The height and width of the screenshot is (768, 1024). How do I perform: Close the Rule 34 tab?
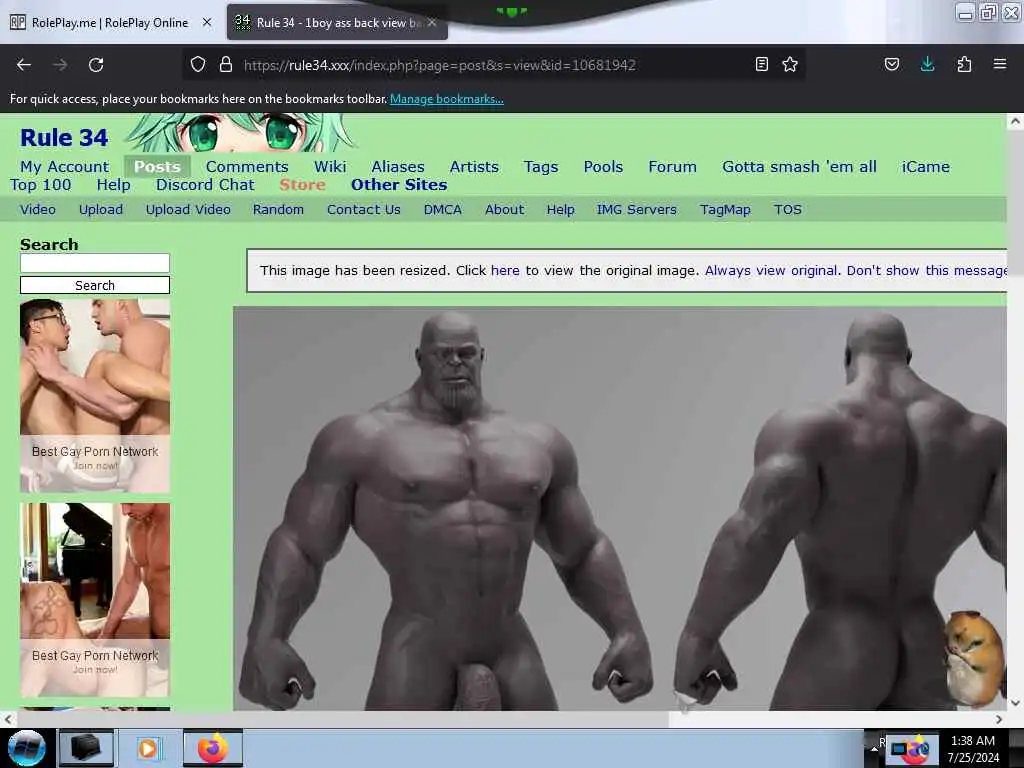(x=432, y=22)
